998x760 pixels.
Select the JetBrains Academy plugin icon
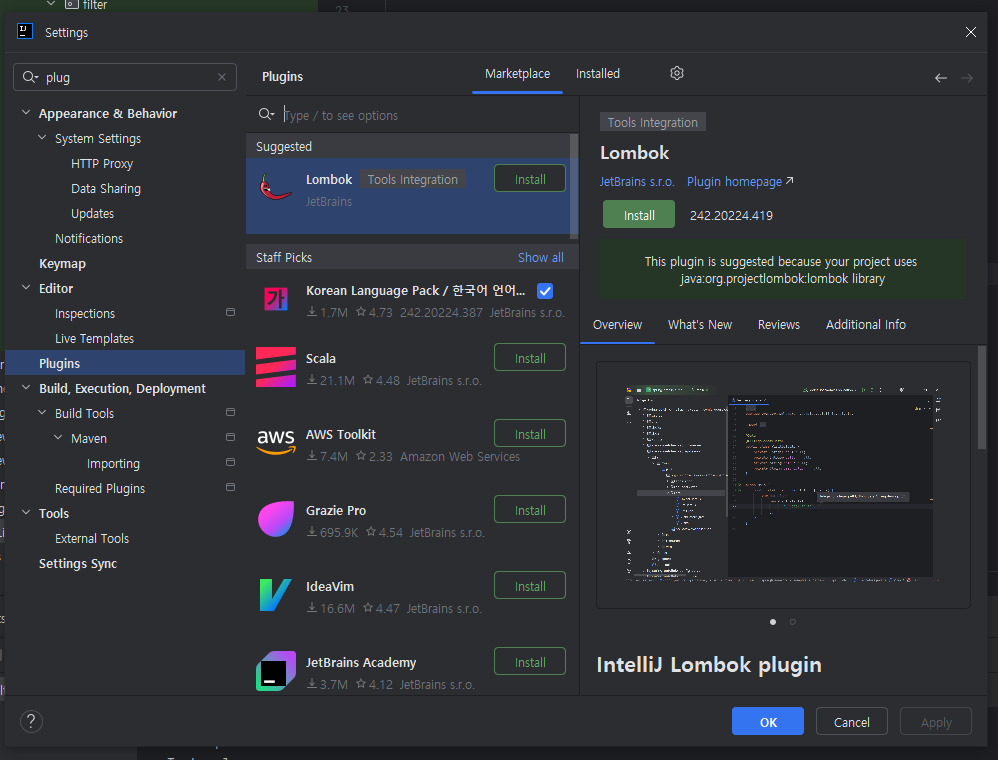[276, 671]
